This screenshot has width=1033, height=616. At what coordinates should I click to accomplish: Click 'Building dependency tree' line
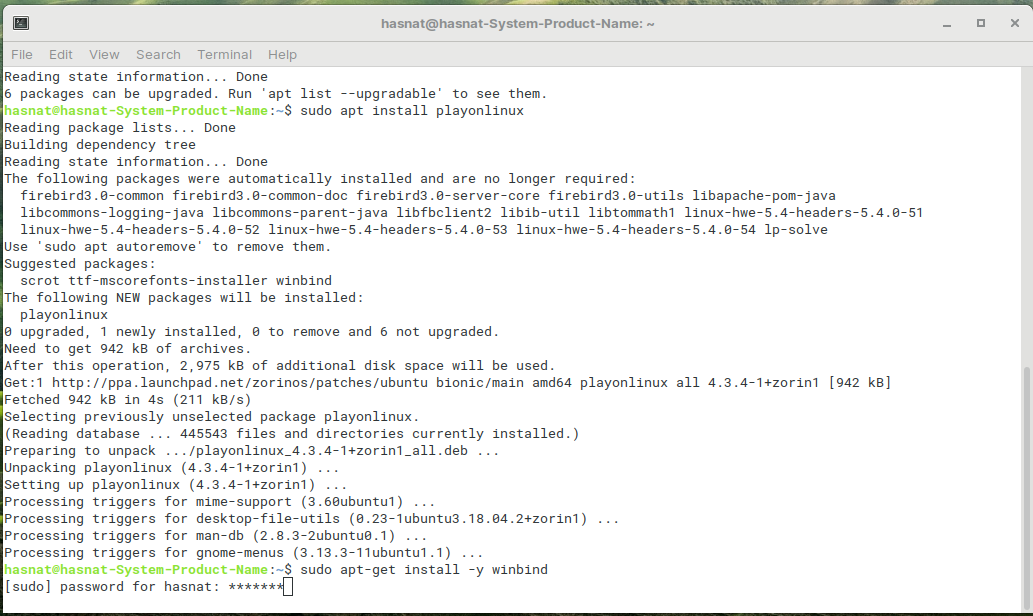[100, 145]
